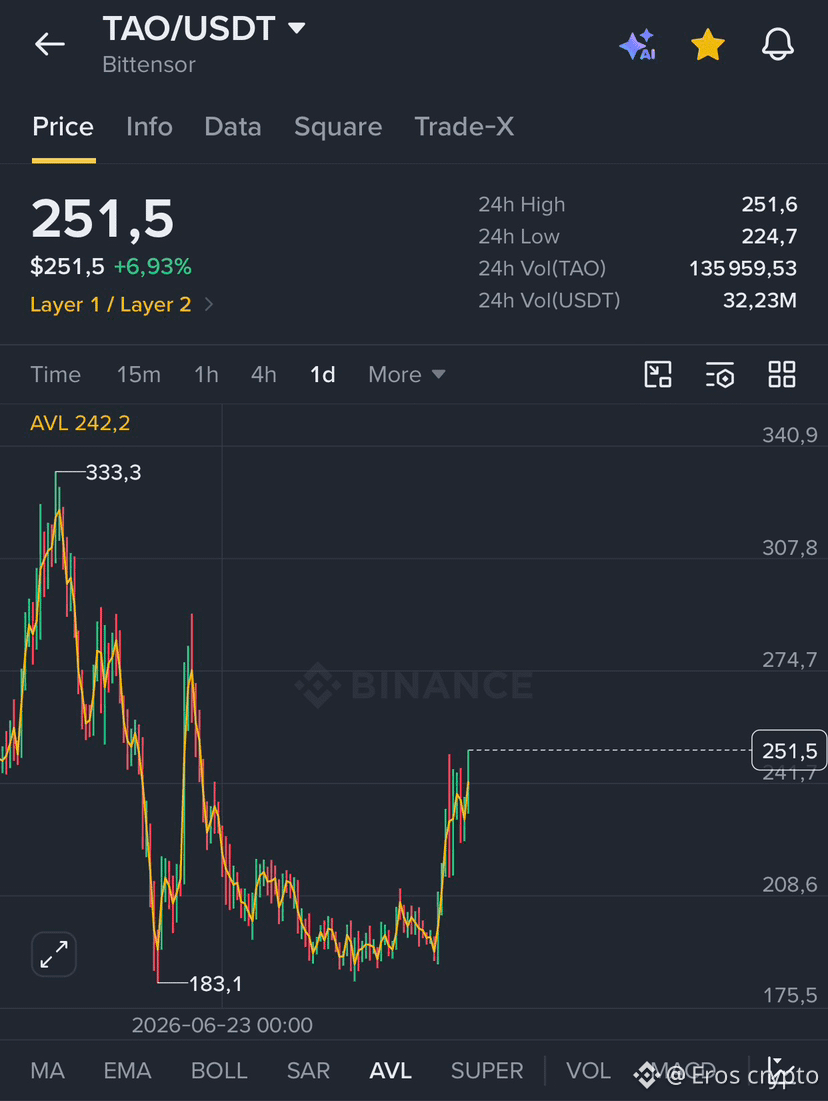The height and width of the screenshot is (1101, 828).
Task: Click the +6,93% price change text
Action: (x=152, y=267)
